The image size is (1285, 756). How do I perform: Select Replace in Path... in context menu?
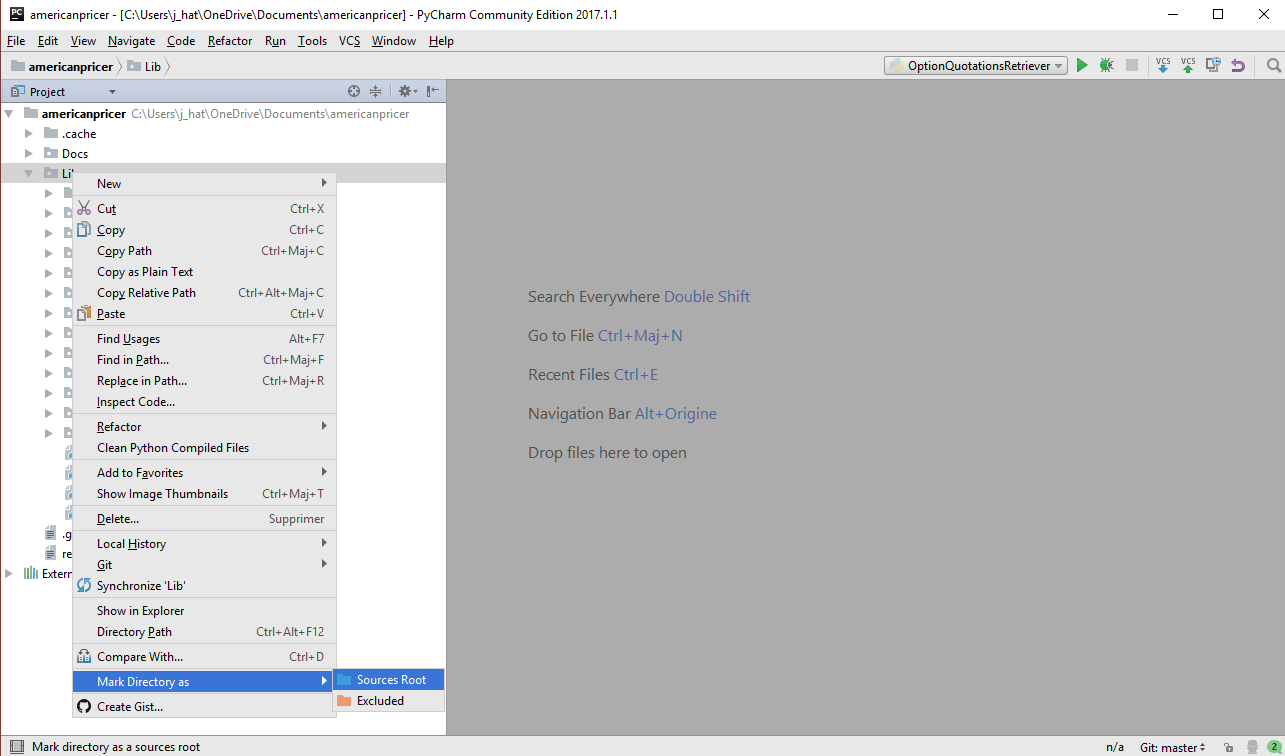coord(204,380)
